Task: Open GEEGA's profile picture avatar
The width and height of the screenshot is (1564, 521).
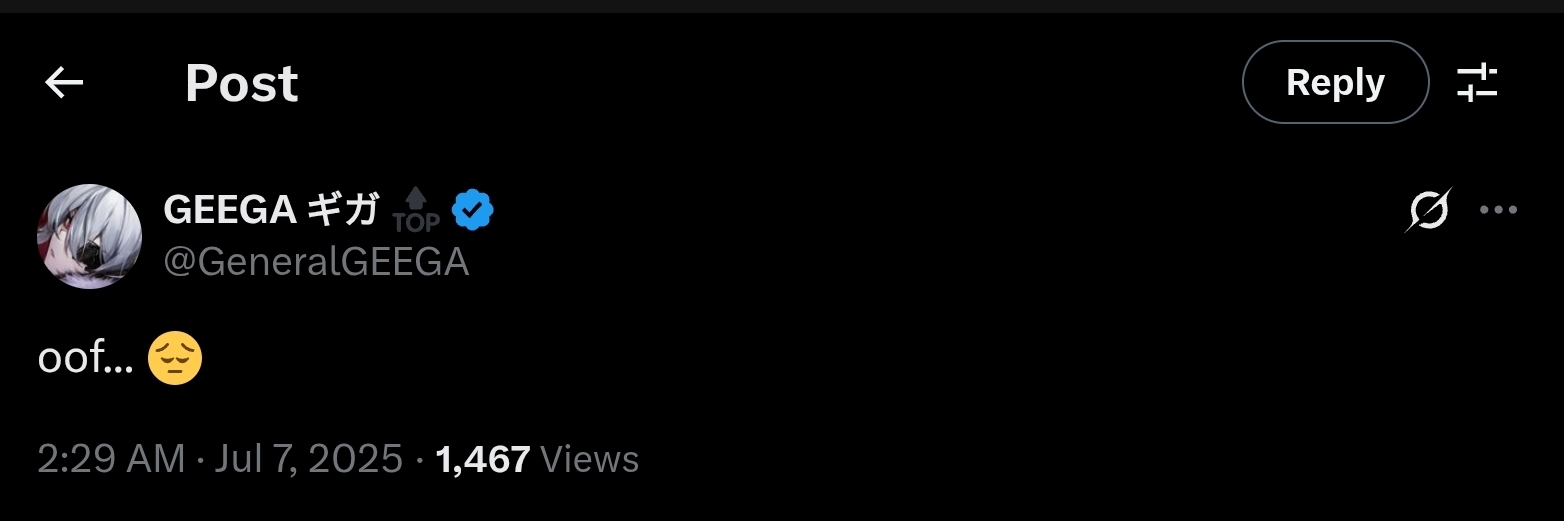Action: [89, 236]
